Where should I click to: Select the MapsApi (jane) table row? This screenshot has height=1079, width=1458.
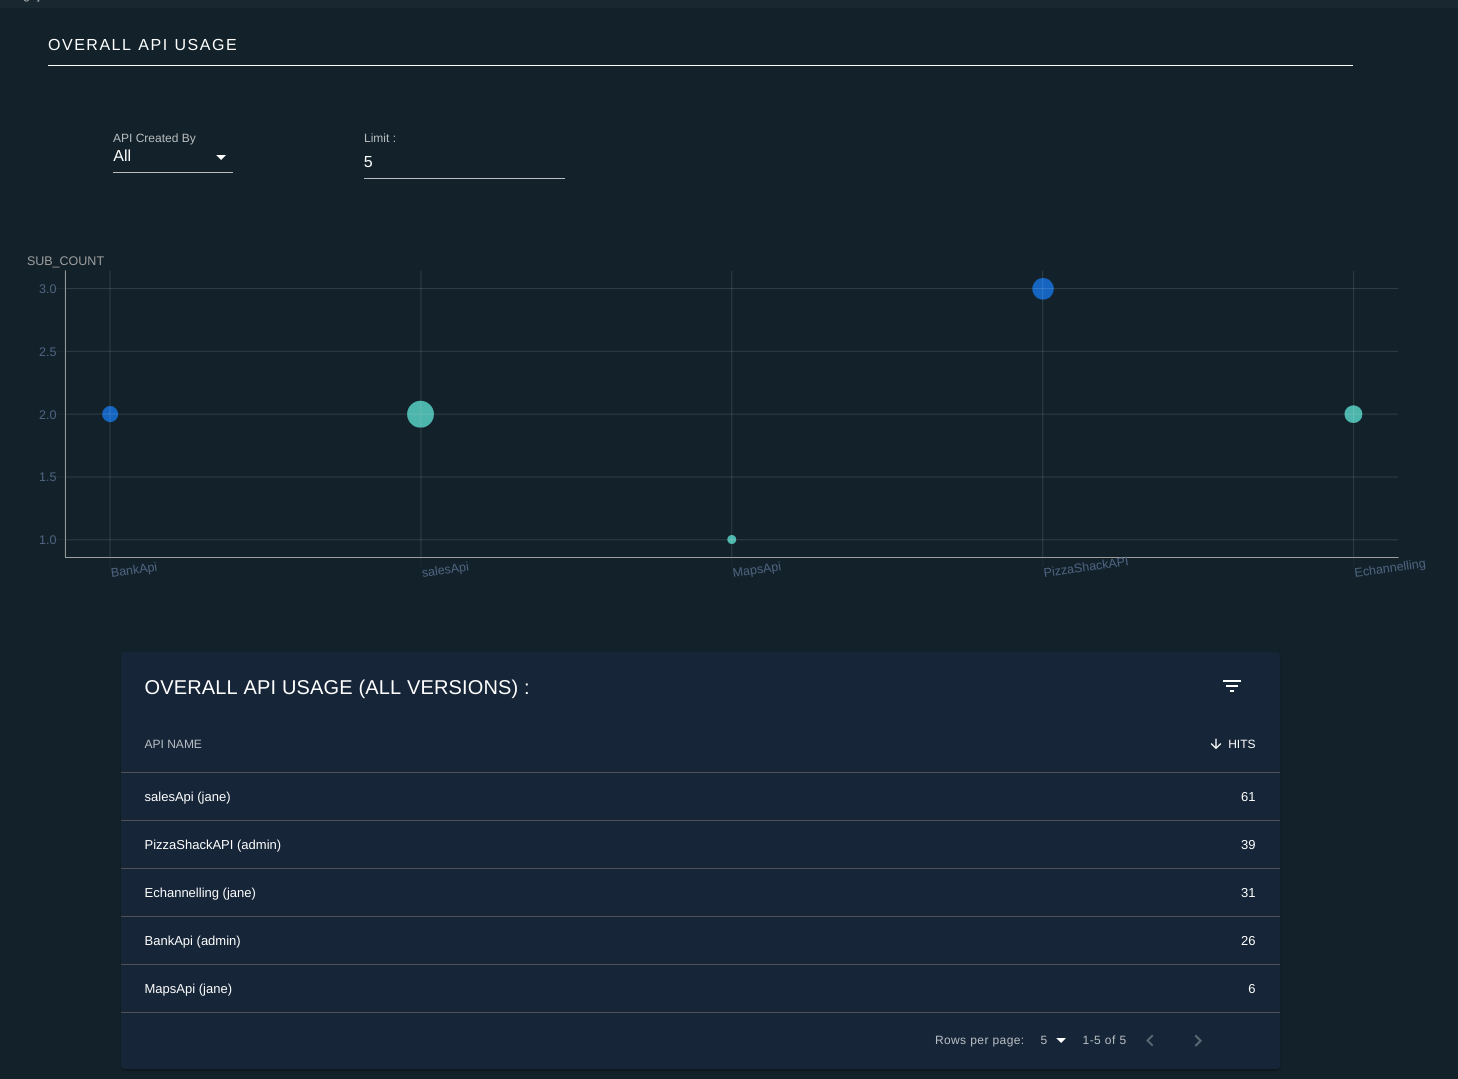coord(700,989)
